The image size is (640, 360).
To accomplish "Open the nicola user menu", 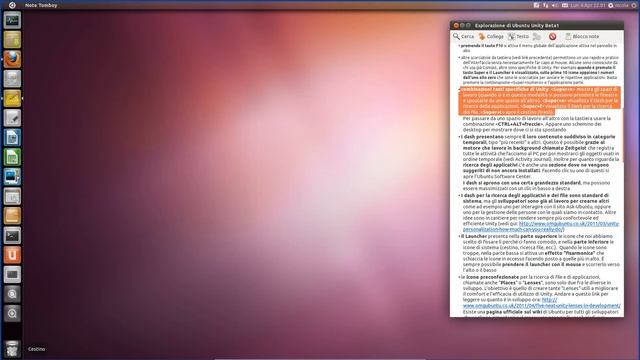I will (x=618, y=5).
